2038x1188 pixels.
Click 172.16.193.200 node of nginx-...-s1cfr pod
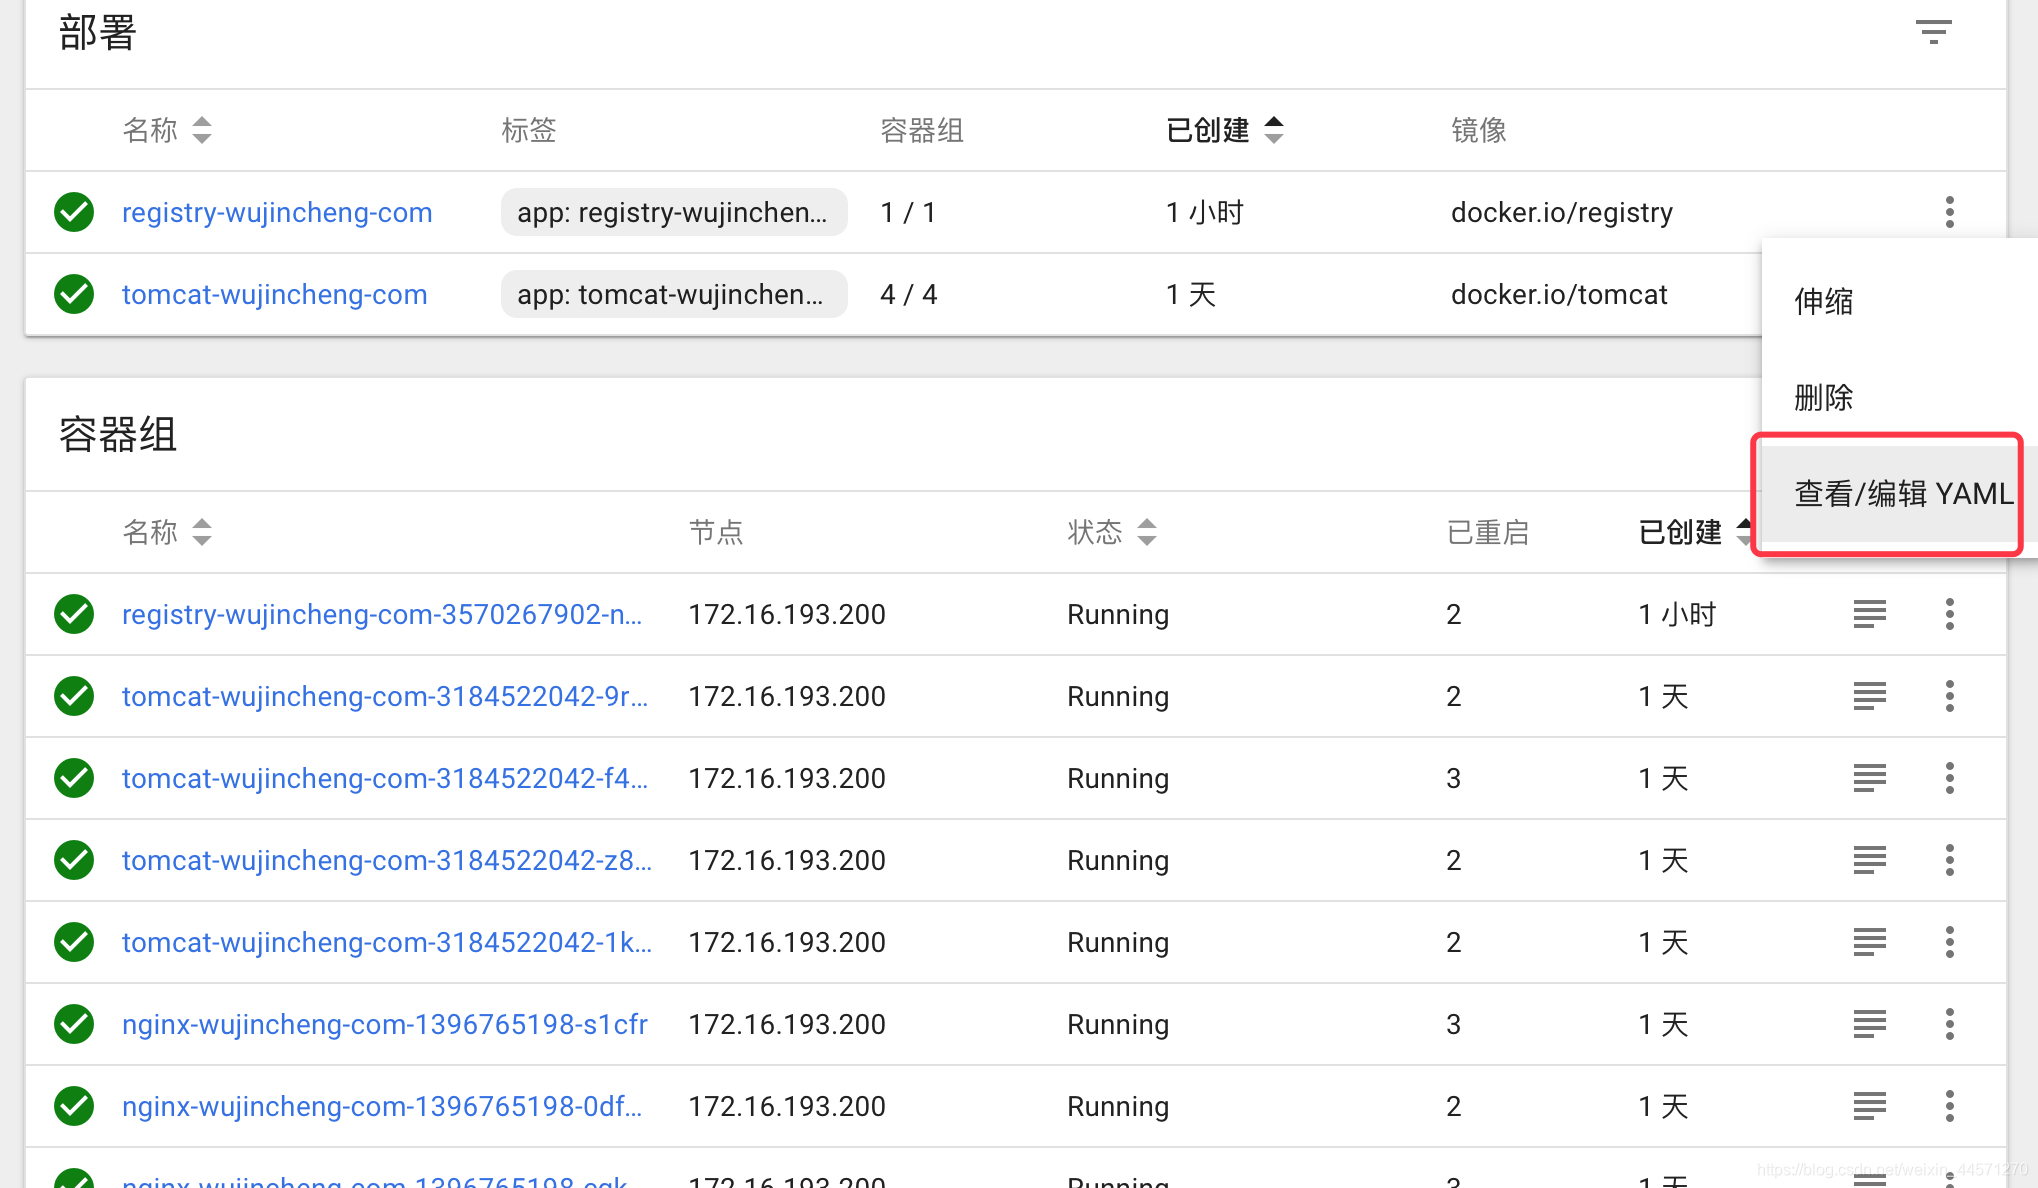[x=786, y=1024]
